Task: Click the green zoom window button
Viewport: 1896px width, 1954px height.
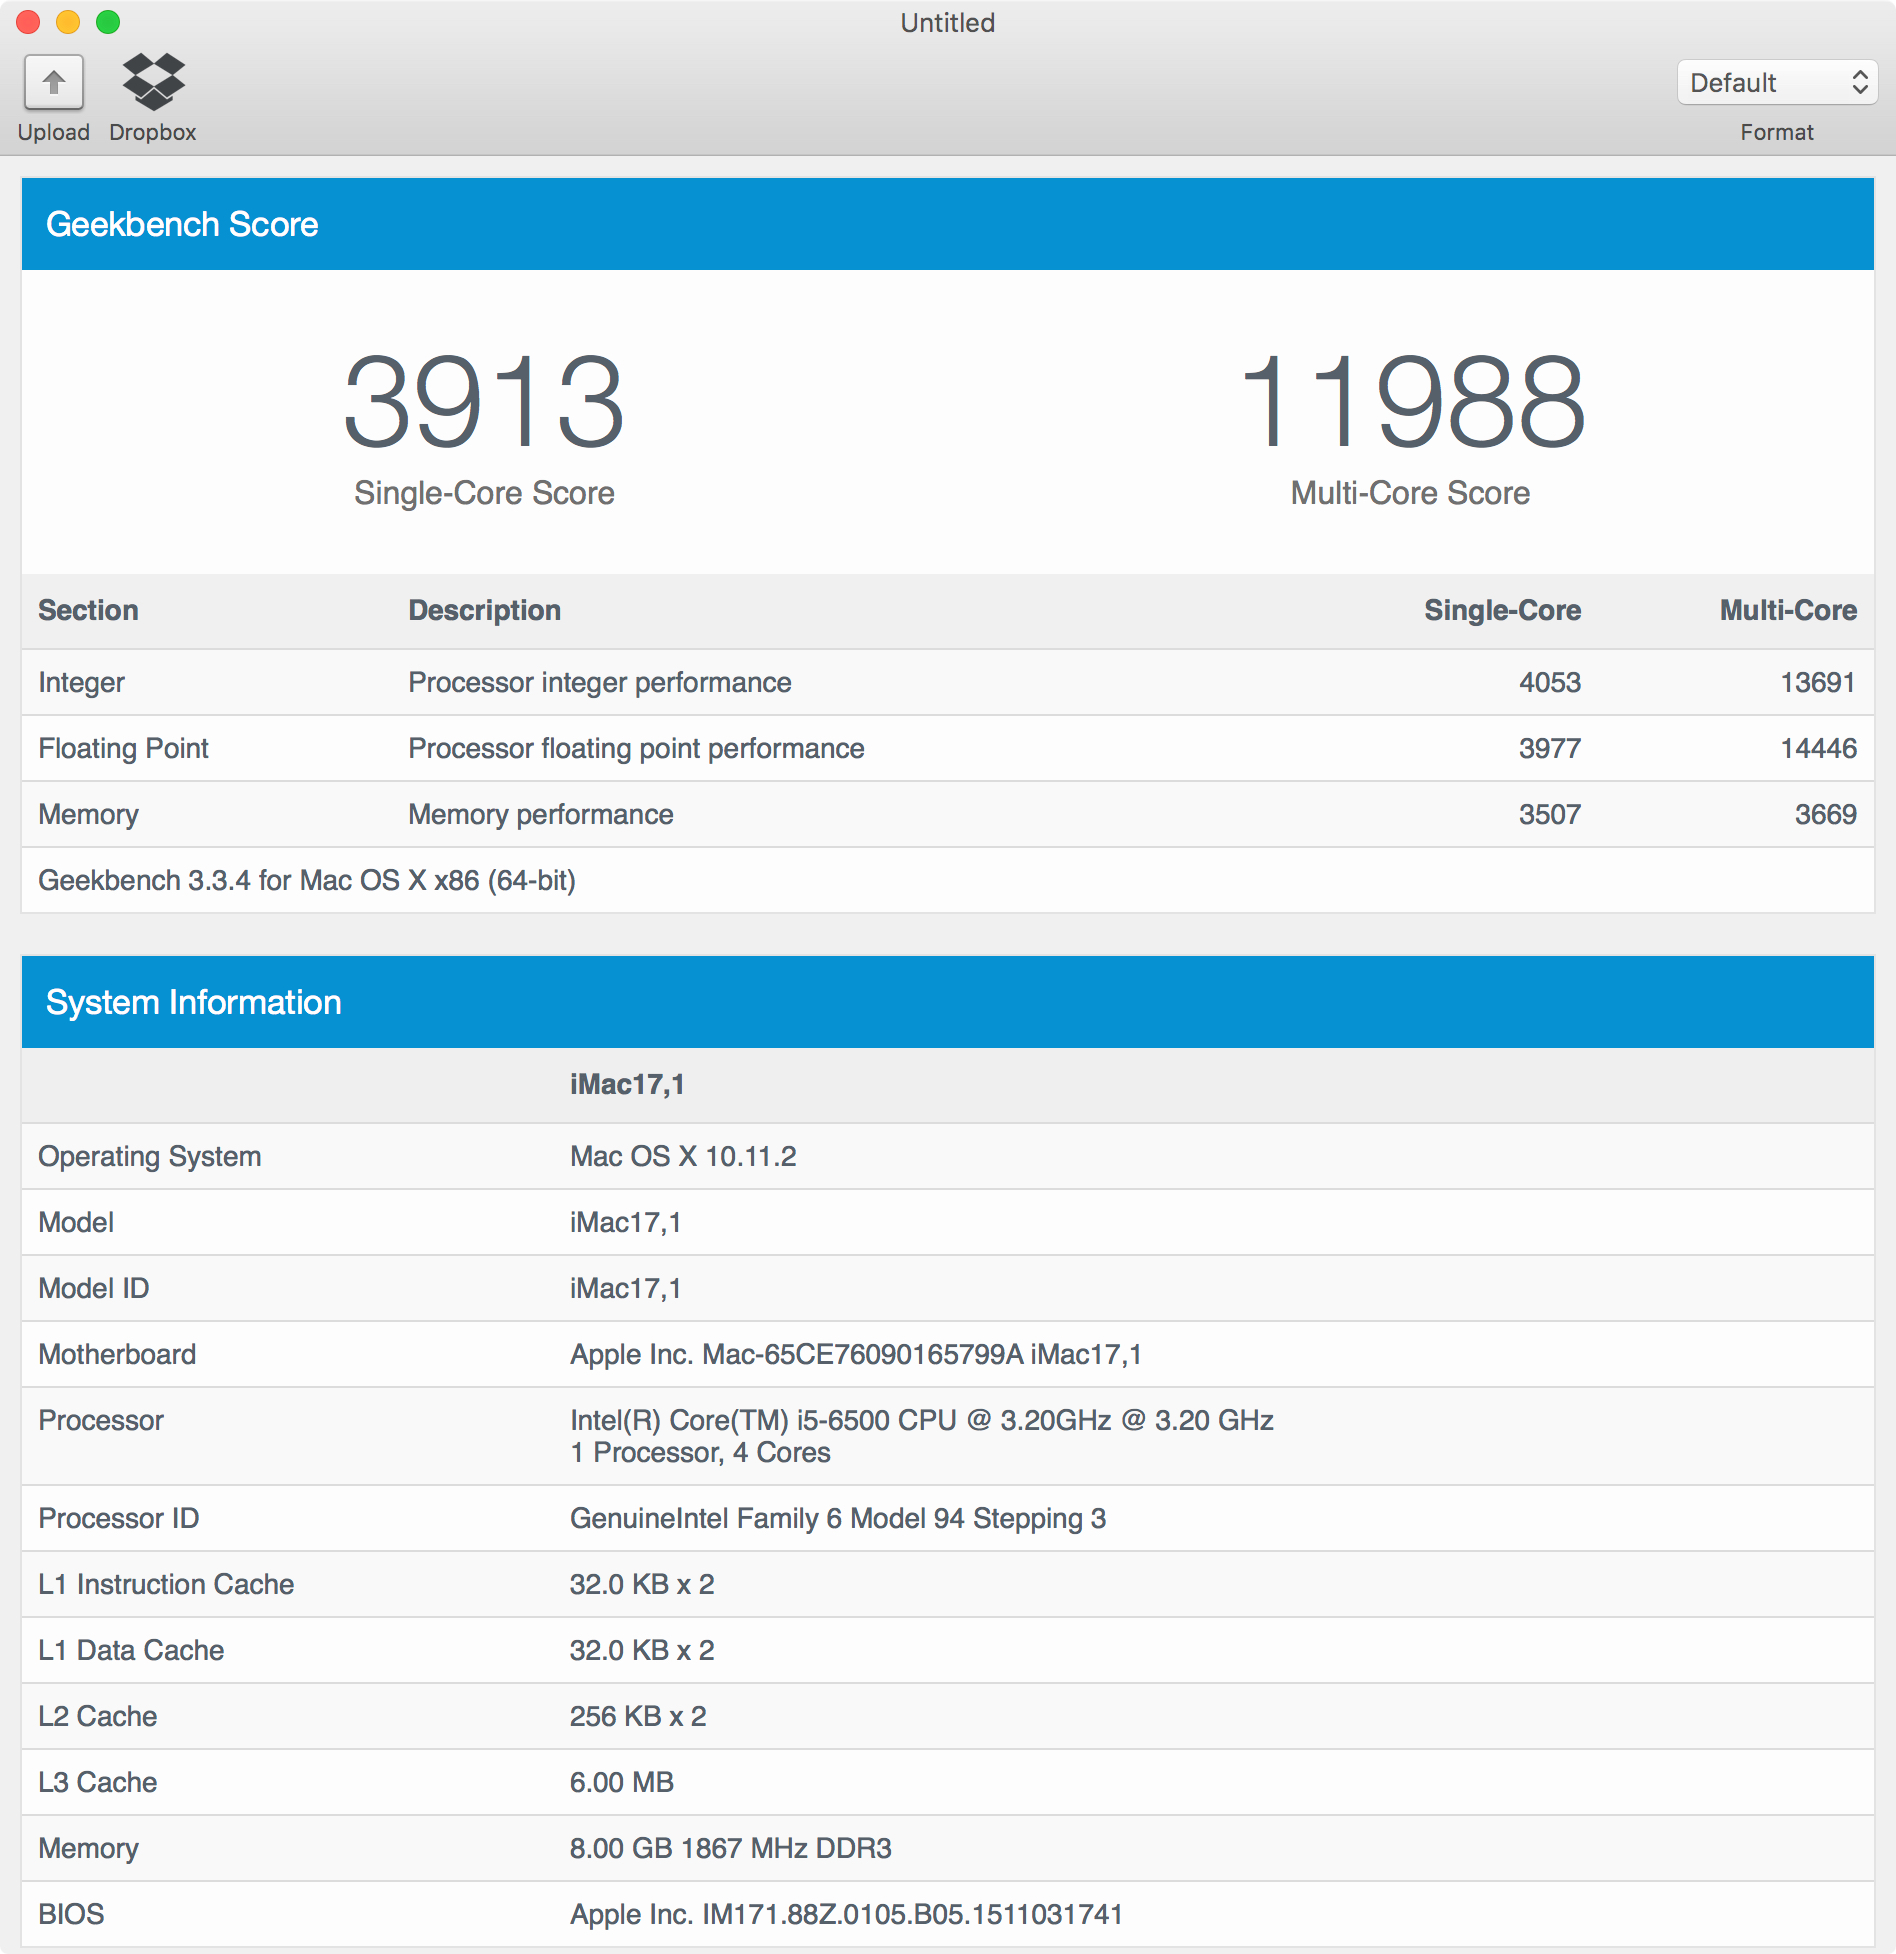Action: (x=108, y=22)
